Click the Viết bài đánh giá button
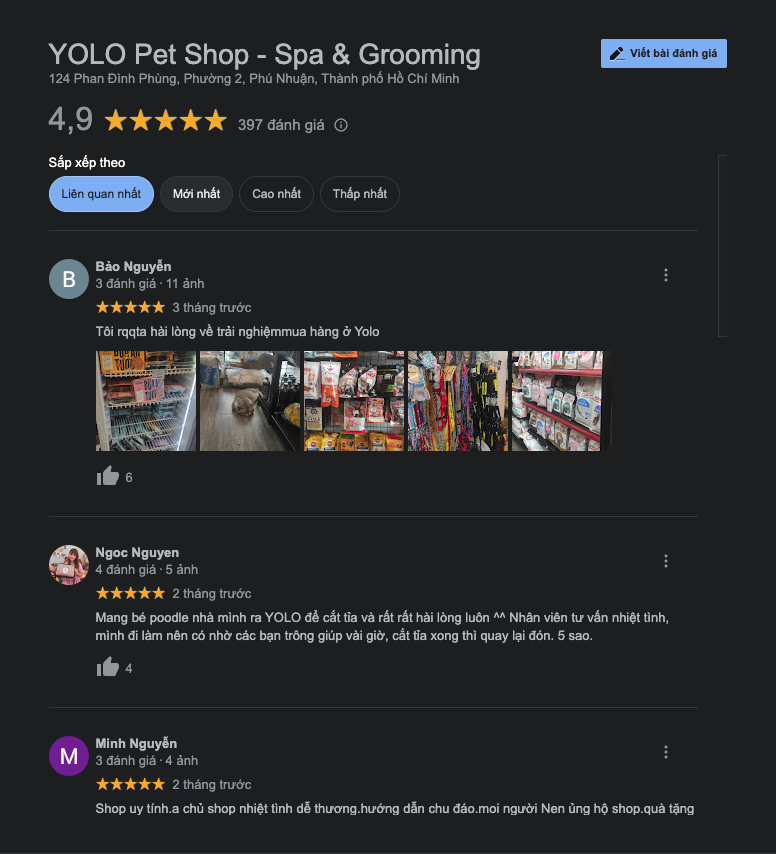 pos(664,53)
